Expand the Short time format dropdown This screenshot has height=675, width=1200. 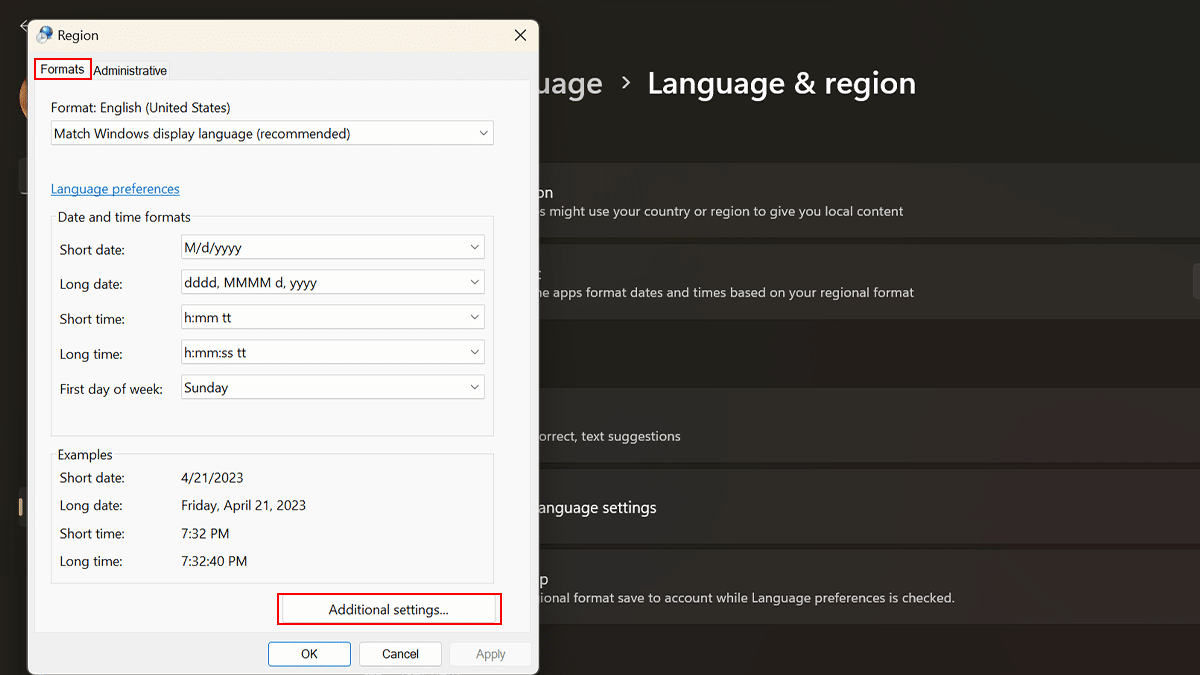333,318
